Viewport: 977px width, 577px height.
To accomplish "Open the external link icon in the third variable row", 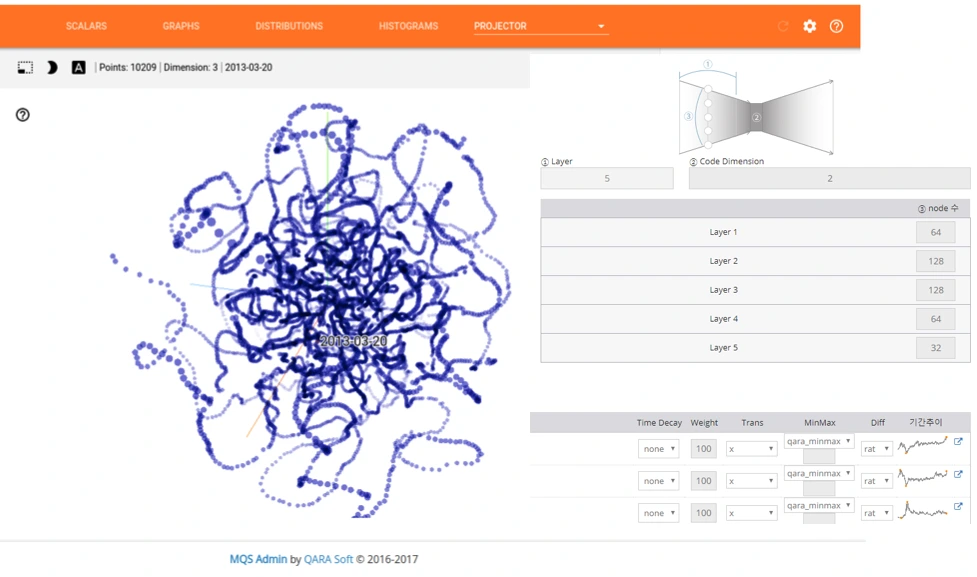I will coord(958,506).
